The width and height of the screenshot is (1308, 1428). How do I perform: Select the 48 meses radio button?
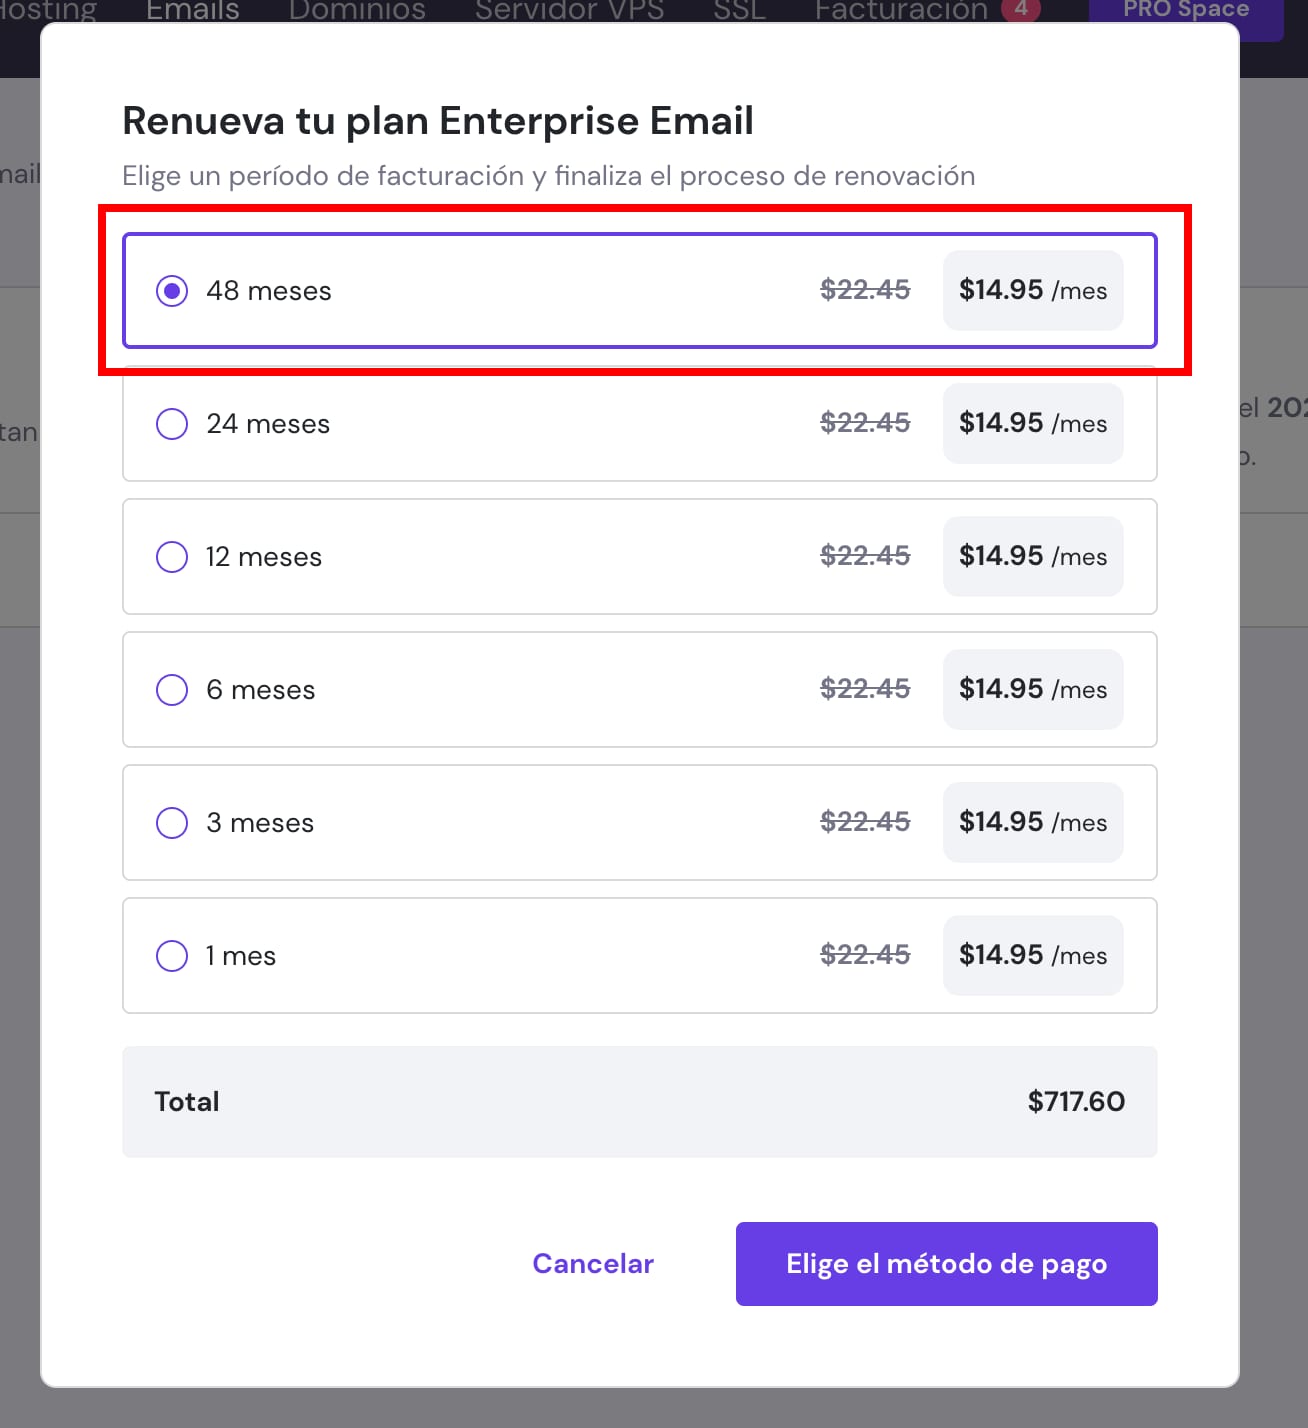point(172,291)
